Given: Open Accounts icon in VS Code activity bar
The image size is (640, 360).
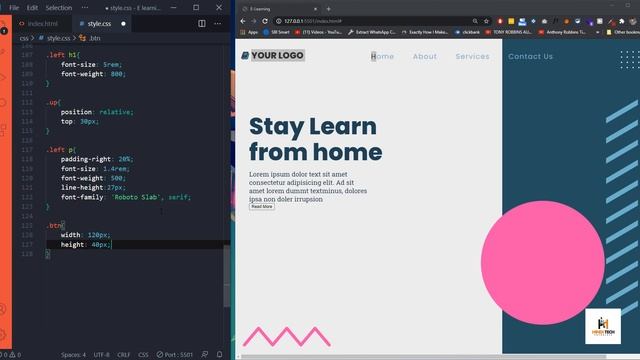Looking at the screenshot, I should coord(3,309).
